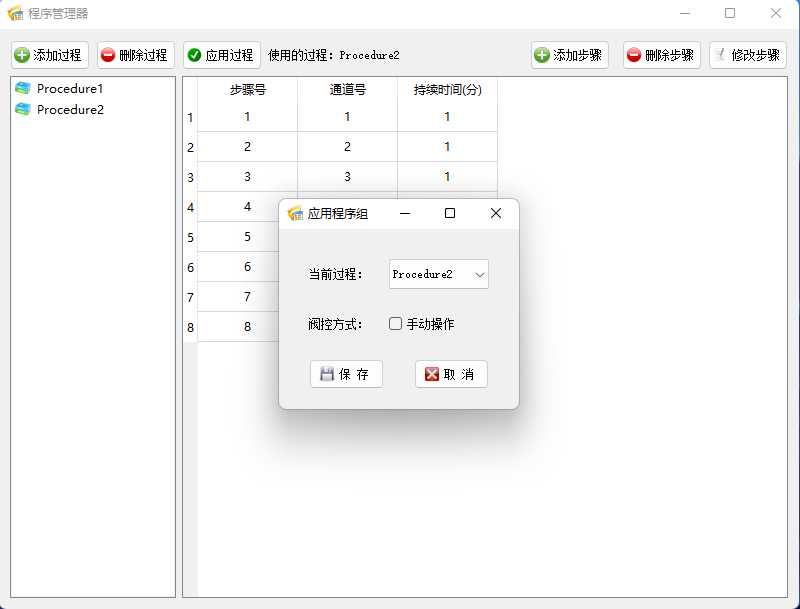The width and height of the screenshot is (800, 609).
Task: Select Procedure2 in the process list
Action: 70,110
